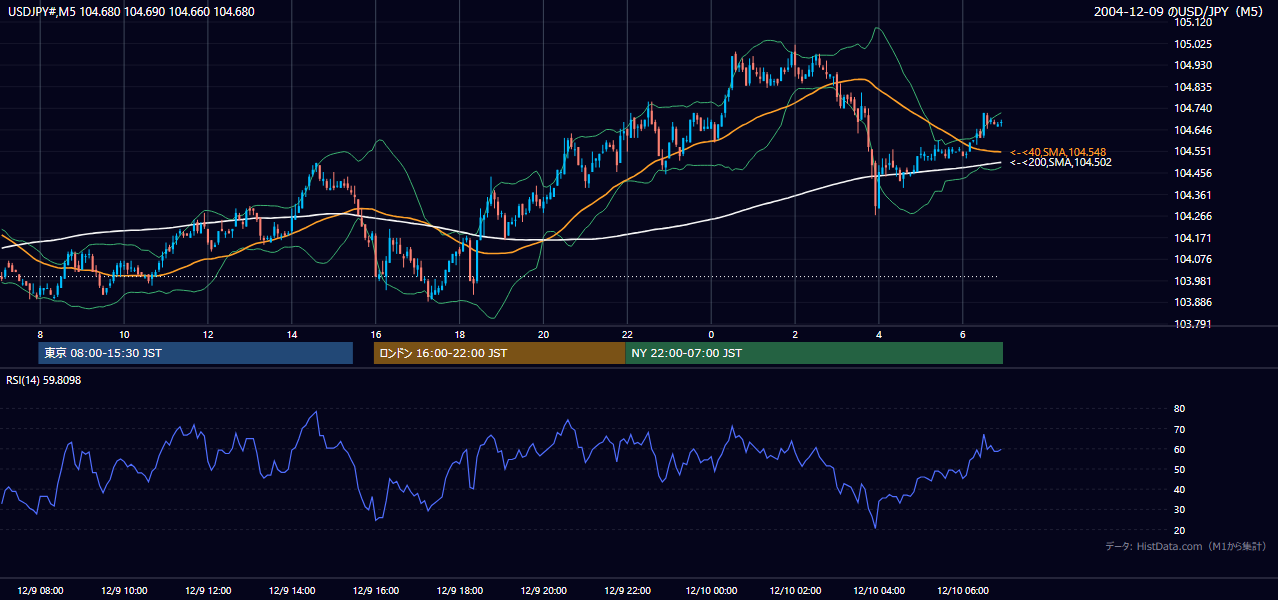
Task: Select the 0 midnight label under price chart
Action: point(711,334)
